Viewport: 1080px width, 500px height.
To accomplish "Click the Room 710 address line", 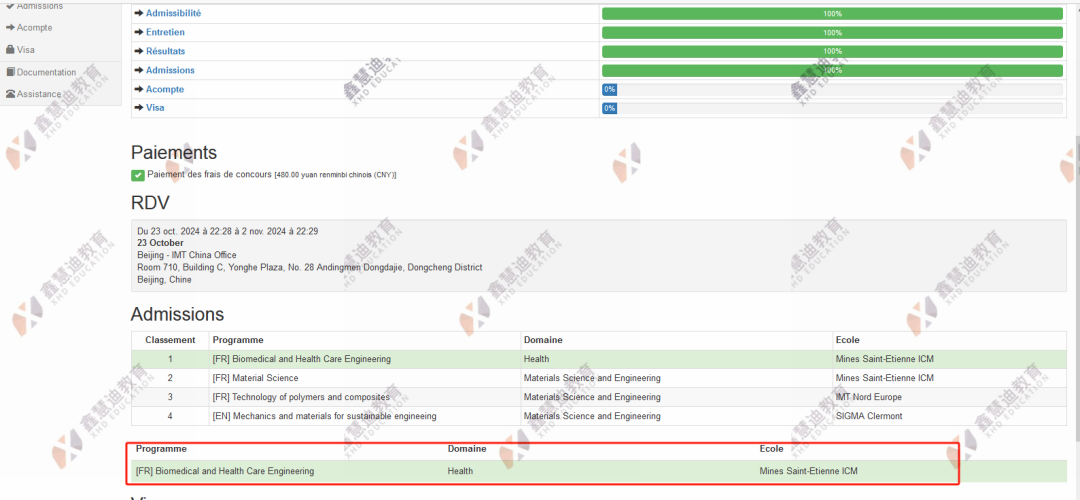I will pos(310,267).
